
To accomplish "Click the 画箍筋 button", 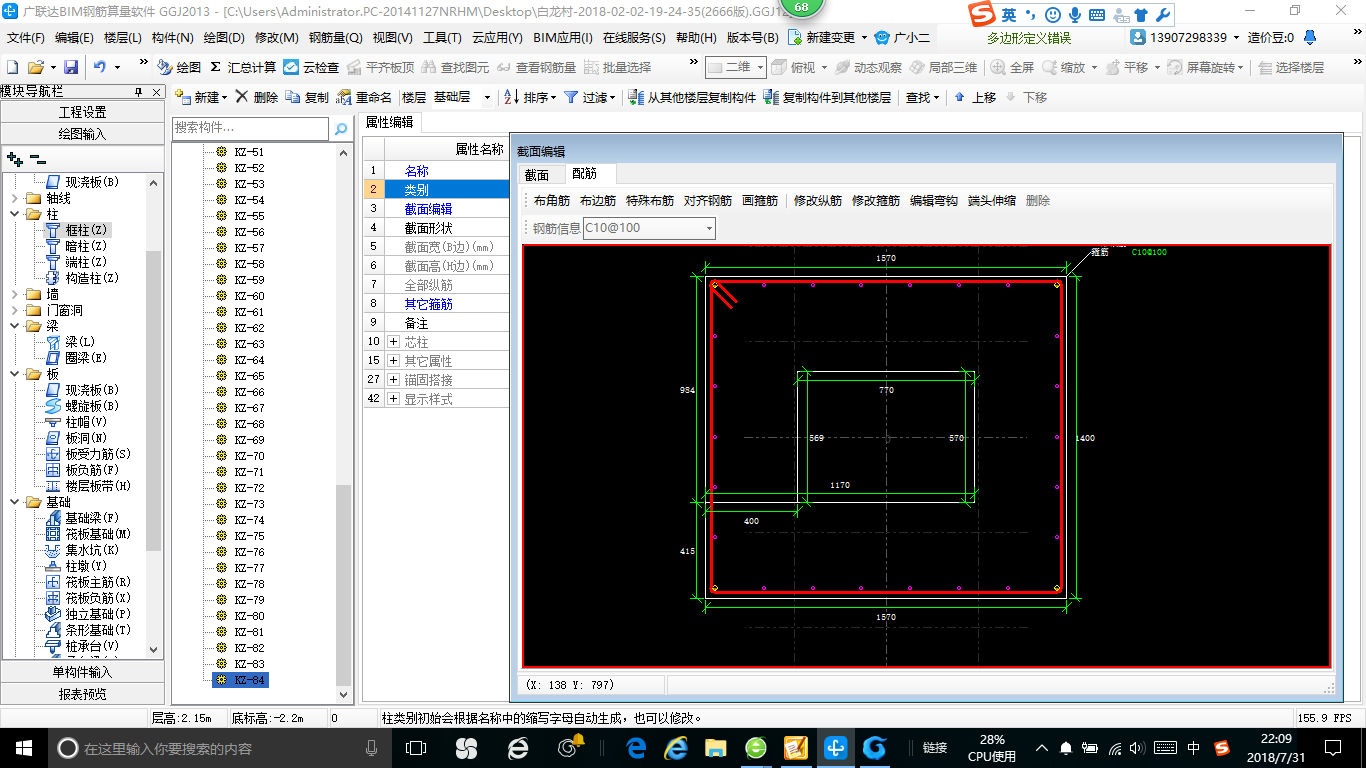I will click(x=760, y=201).
